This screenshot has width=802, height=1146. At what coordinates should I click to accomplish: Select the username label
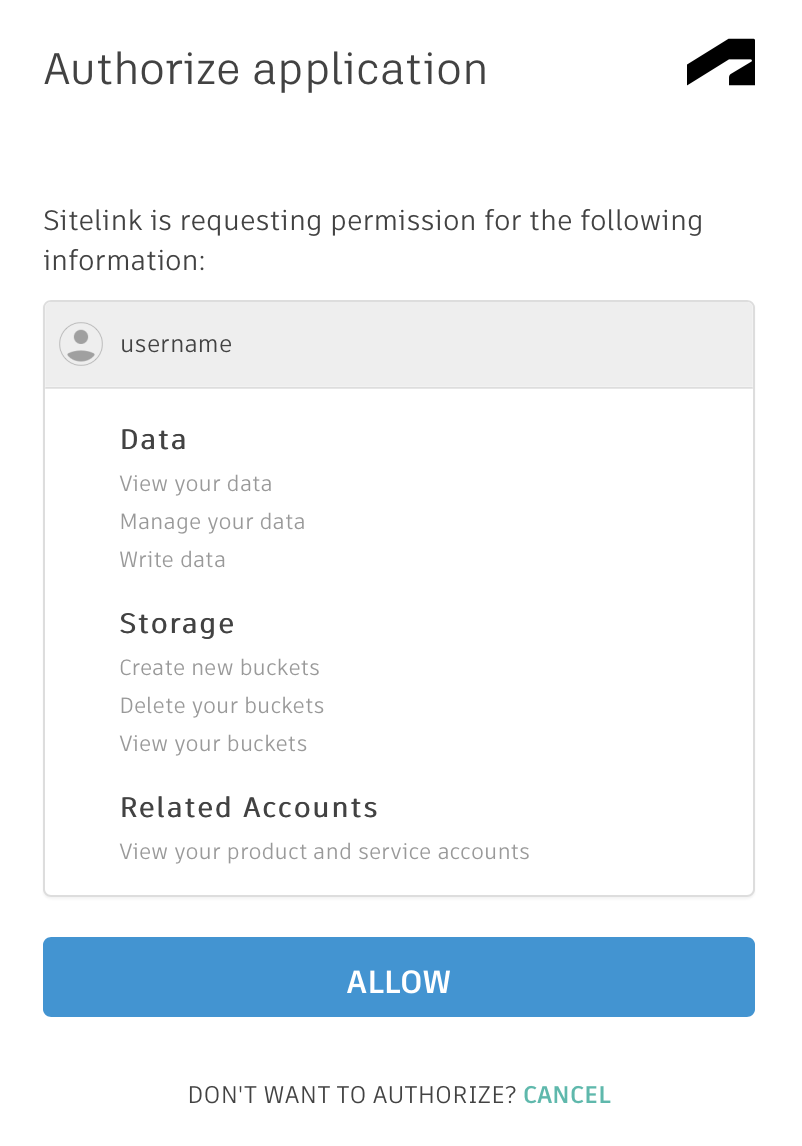pos(176,344)
